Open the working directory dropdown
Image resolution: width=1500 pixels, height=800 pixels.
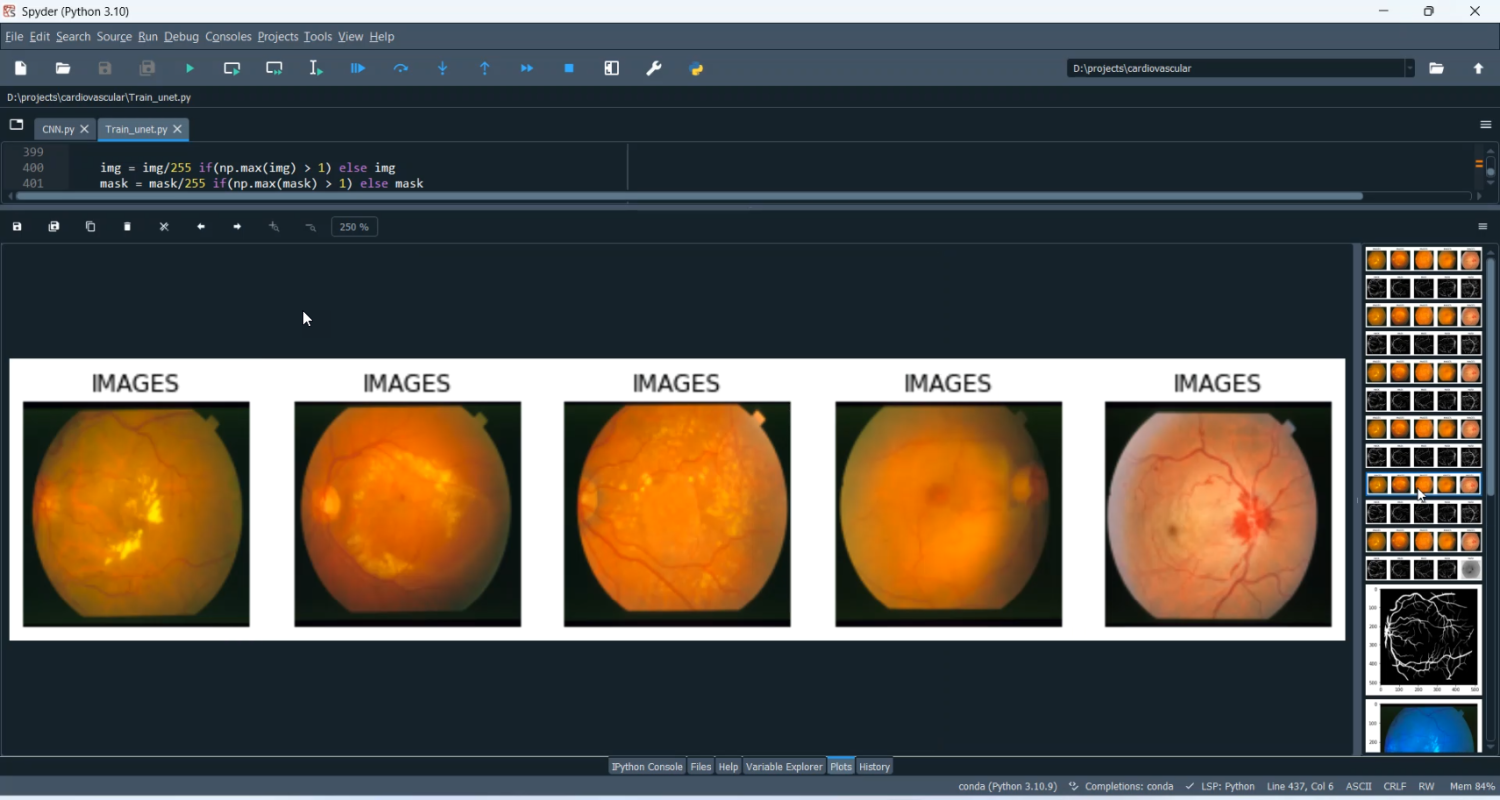[1411, 68]
